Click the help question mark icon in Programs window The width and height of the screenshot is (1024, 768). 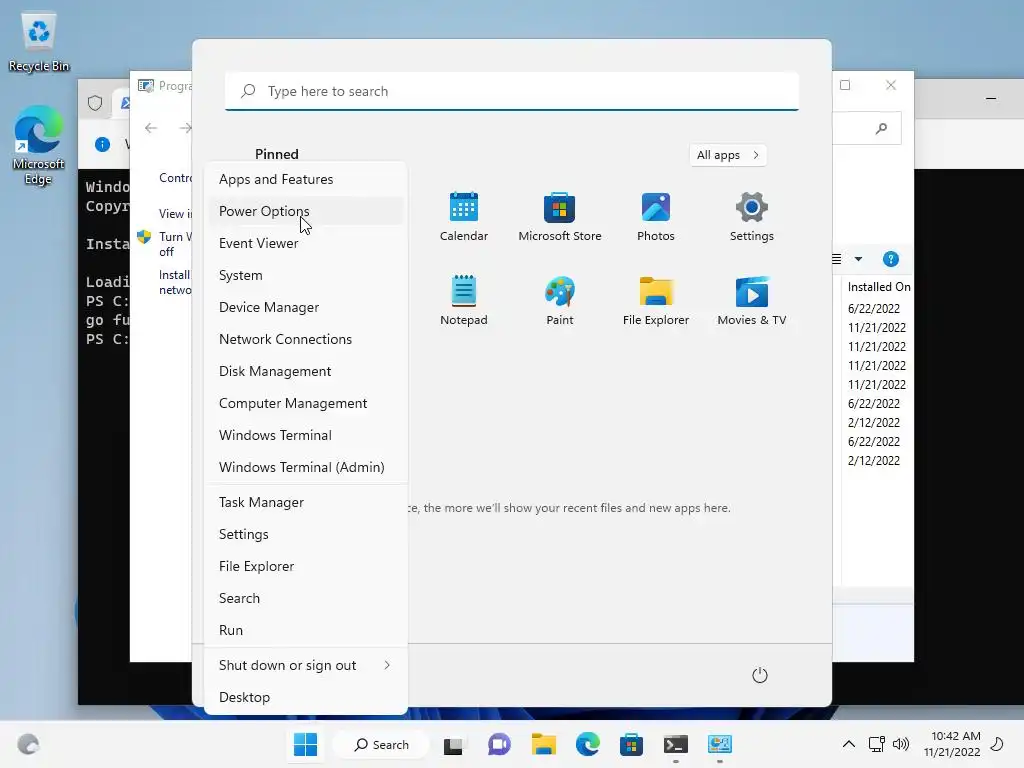click(x=891, y=259)
